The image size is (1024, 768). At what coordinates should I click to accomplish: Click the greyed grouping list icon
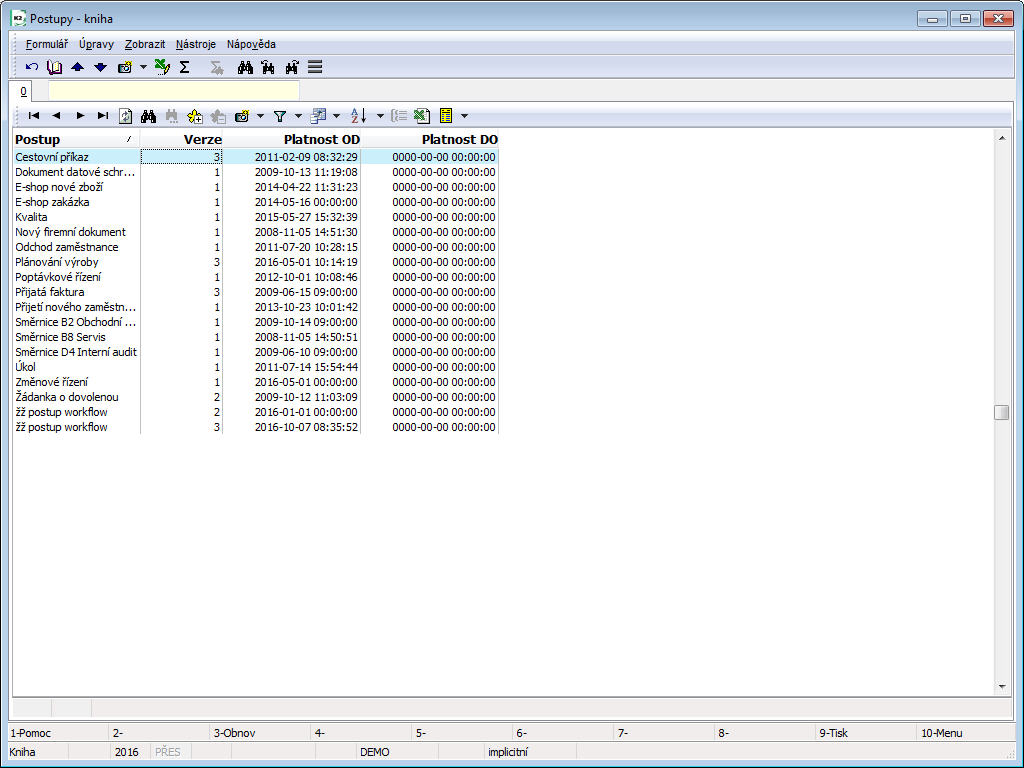(x=399, y=116)
